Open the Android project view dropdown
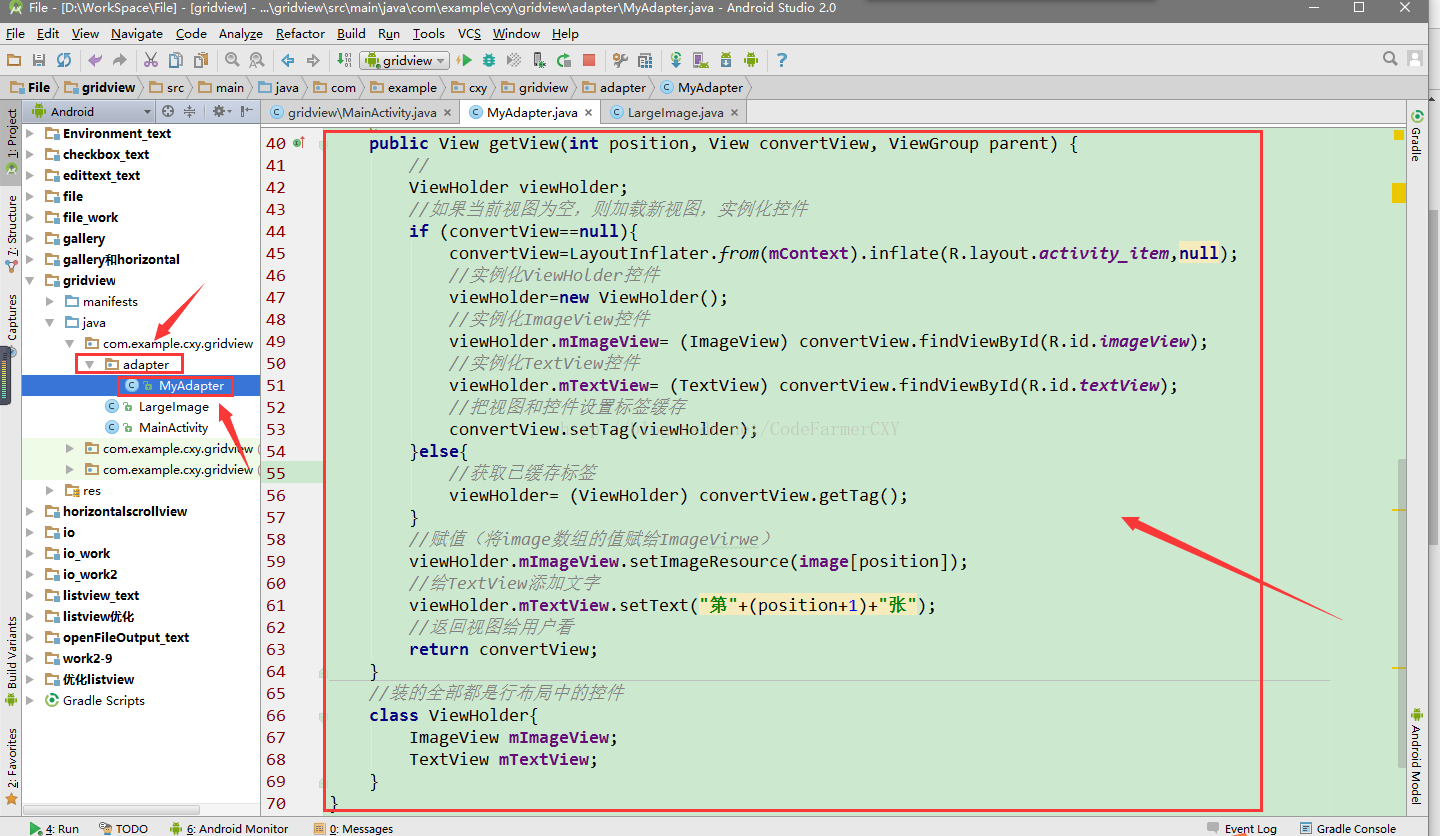 91,111
